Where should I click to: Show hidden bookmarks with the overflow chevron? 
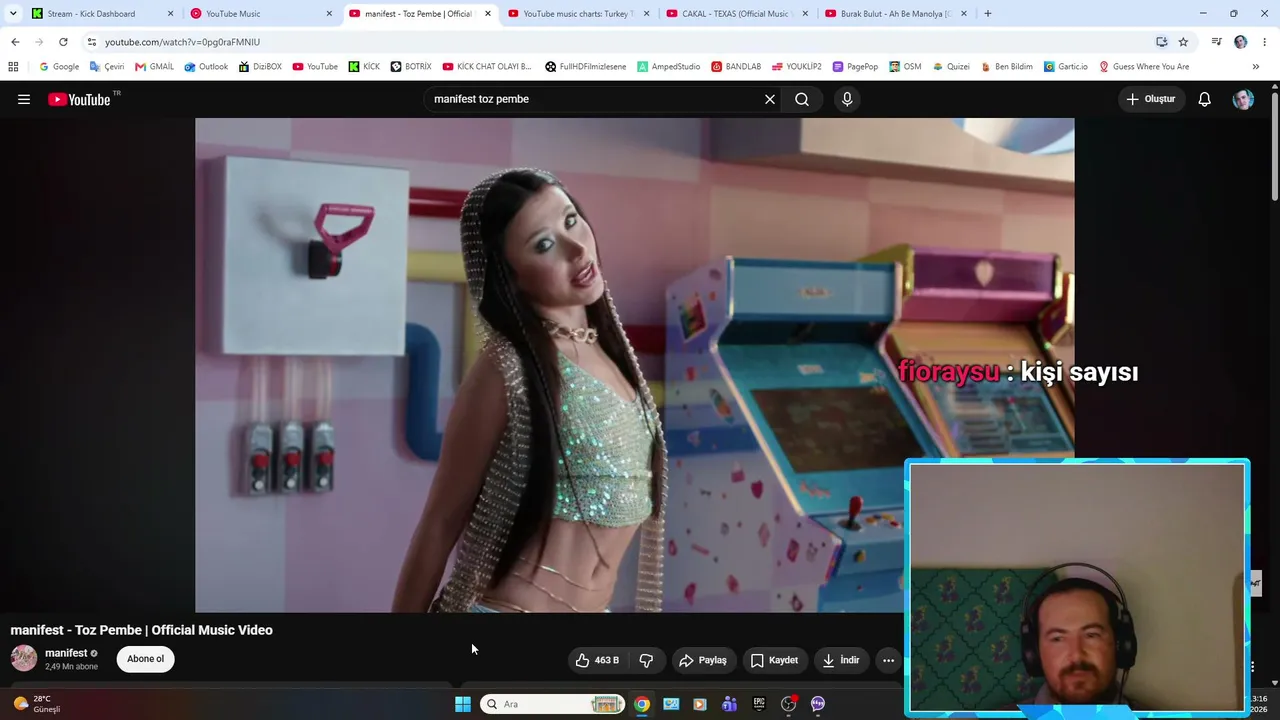point(1256,67)
